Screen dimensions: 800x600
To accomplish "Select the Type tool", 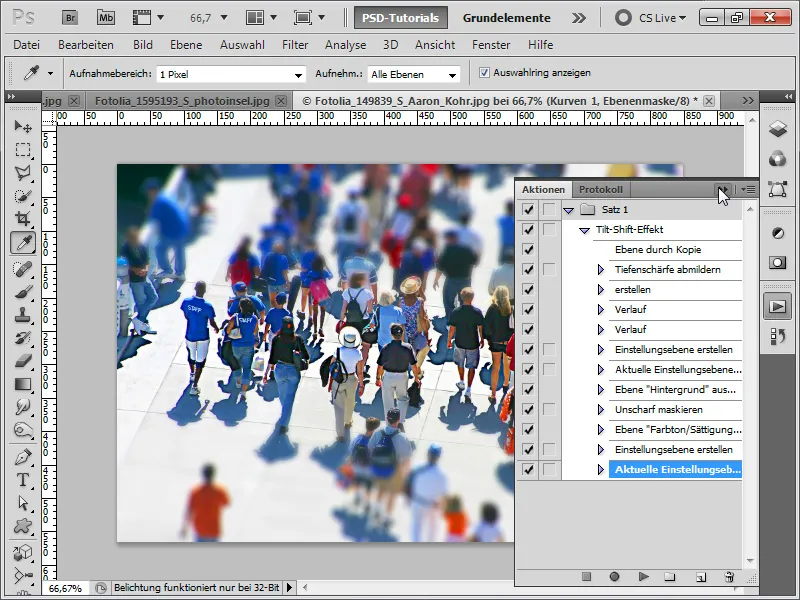I will [23, 481].
